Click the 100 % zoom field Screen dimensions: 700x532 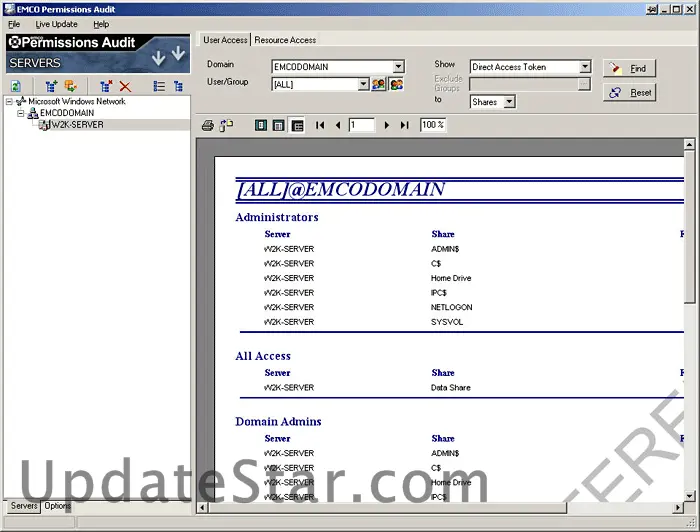click(432, 125)
